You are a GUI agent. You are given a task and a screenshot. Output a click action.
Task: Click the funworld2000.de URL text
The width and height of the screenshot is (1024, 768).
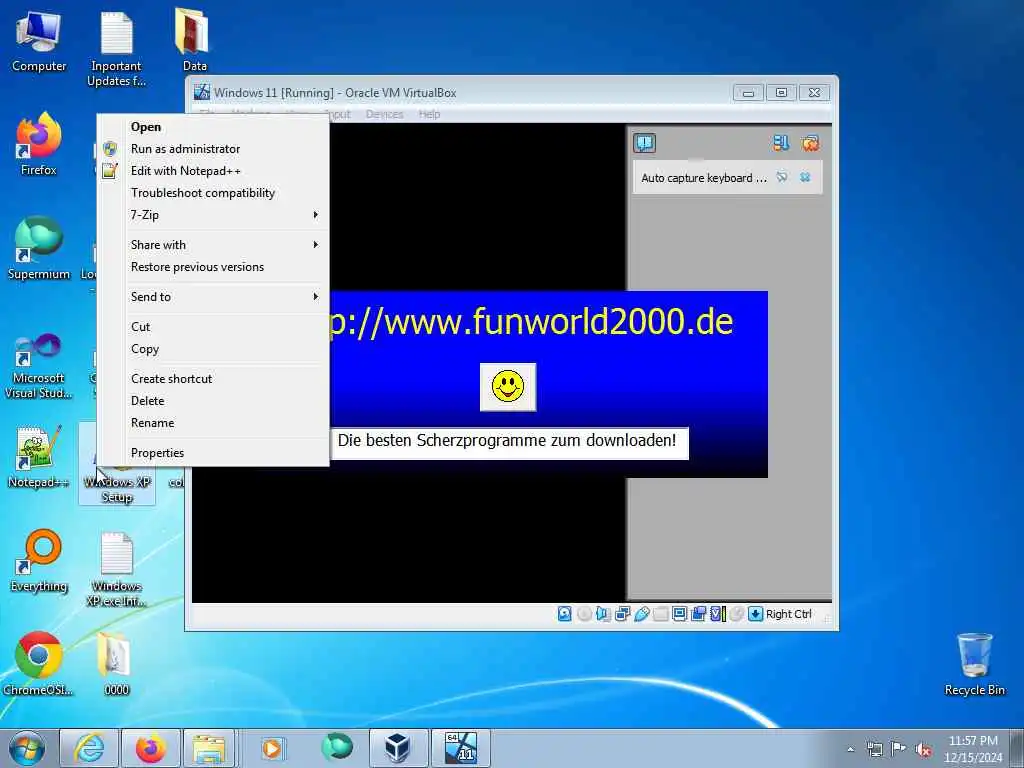click(532, 321)
